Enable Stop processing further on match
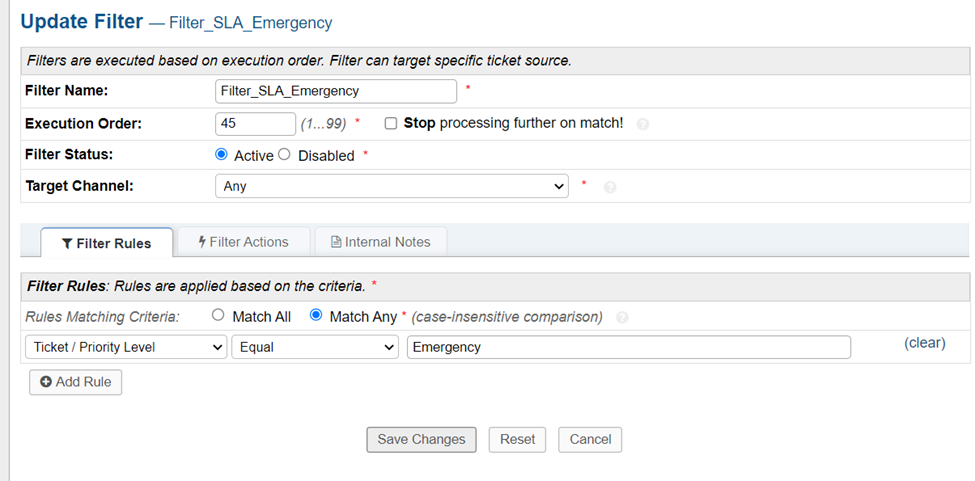Image resolution: width=975 pixels, height=481 pixels. [x=391, y=123]
